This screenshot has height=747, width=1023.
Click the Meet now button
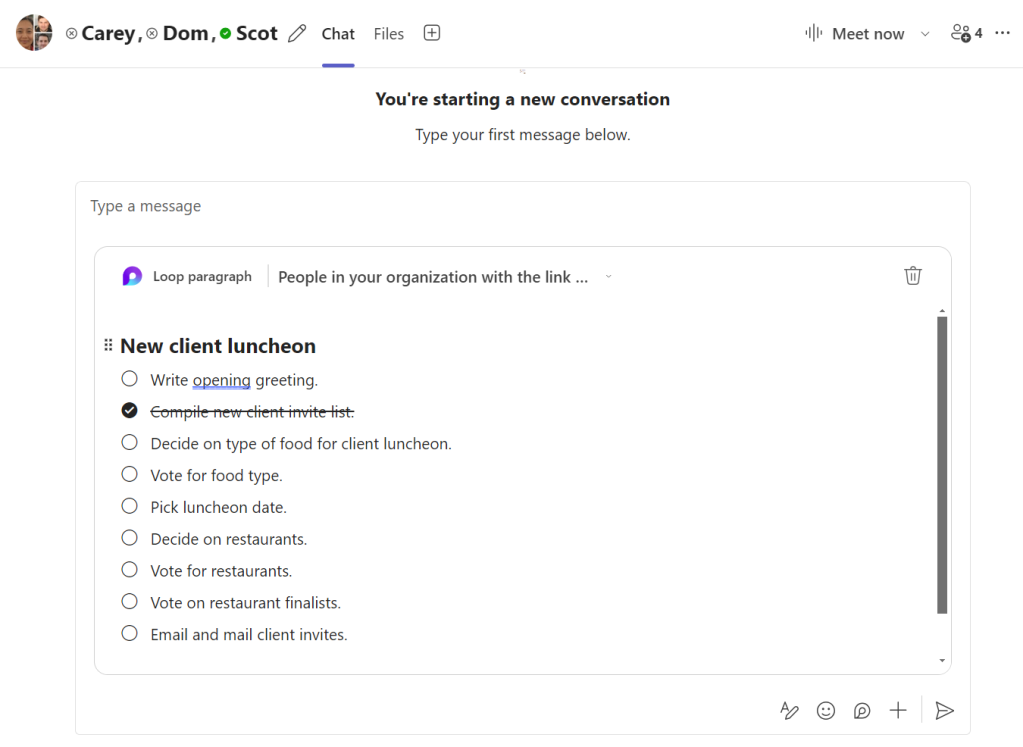(868, 33)
